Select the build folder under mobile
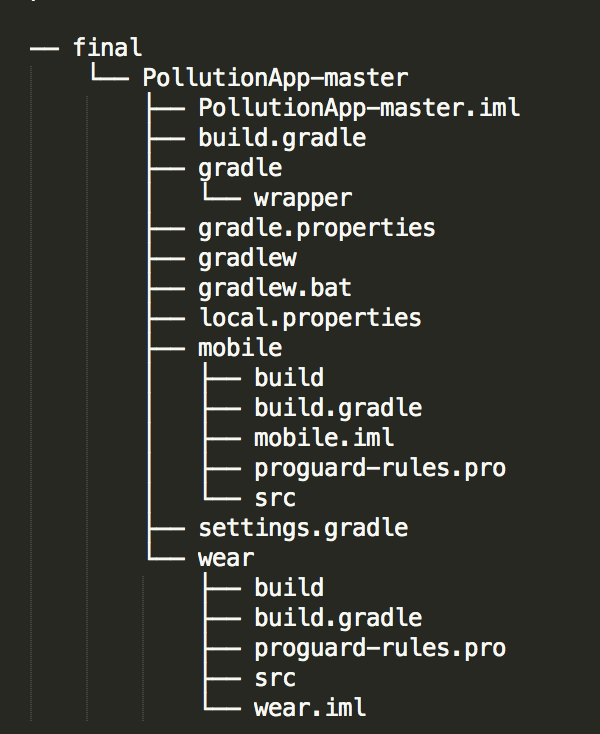This screenshot has width=600, height=734. pos(289,378)
